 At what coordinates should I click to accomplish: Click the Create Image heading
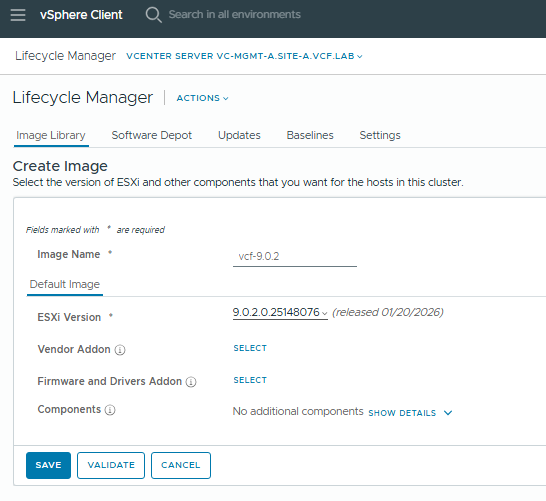tap(60, 166)
